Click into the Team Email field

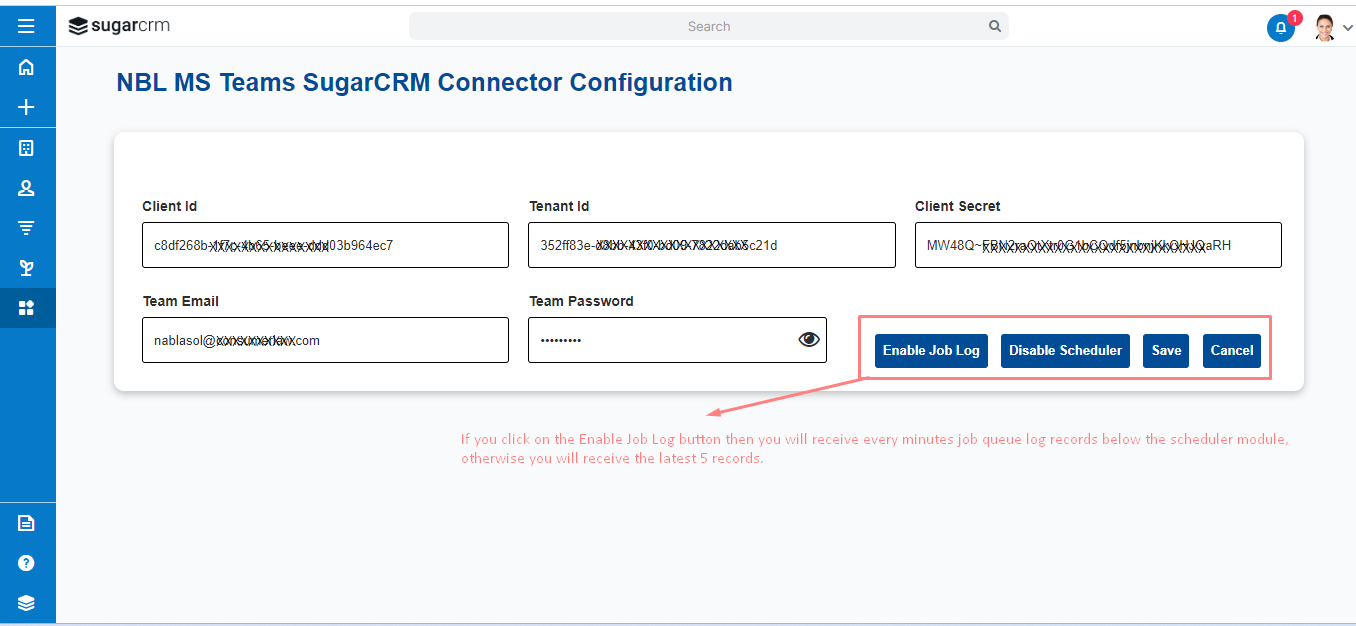(325, 340)
